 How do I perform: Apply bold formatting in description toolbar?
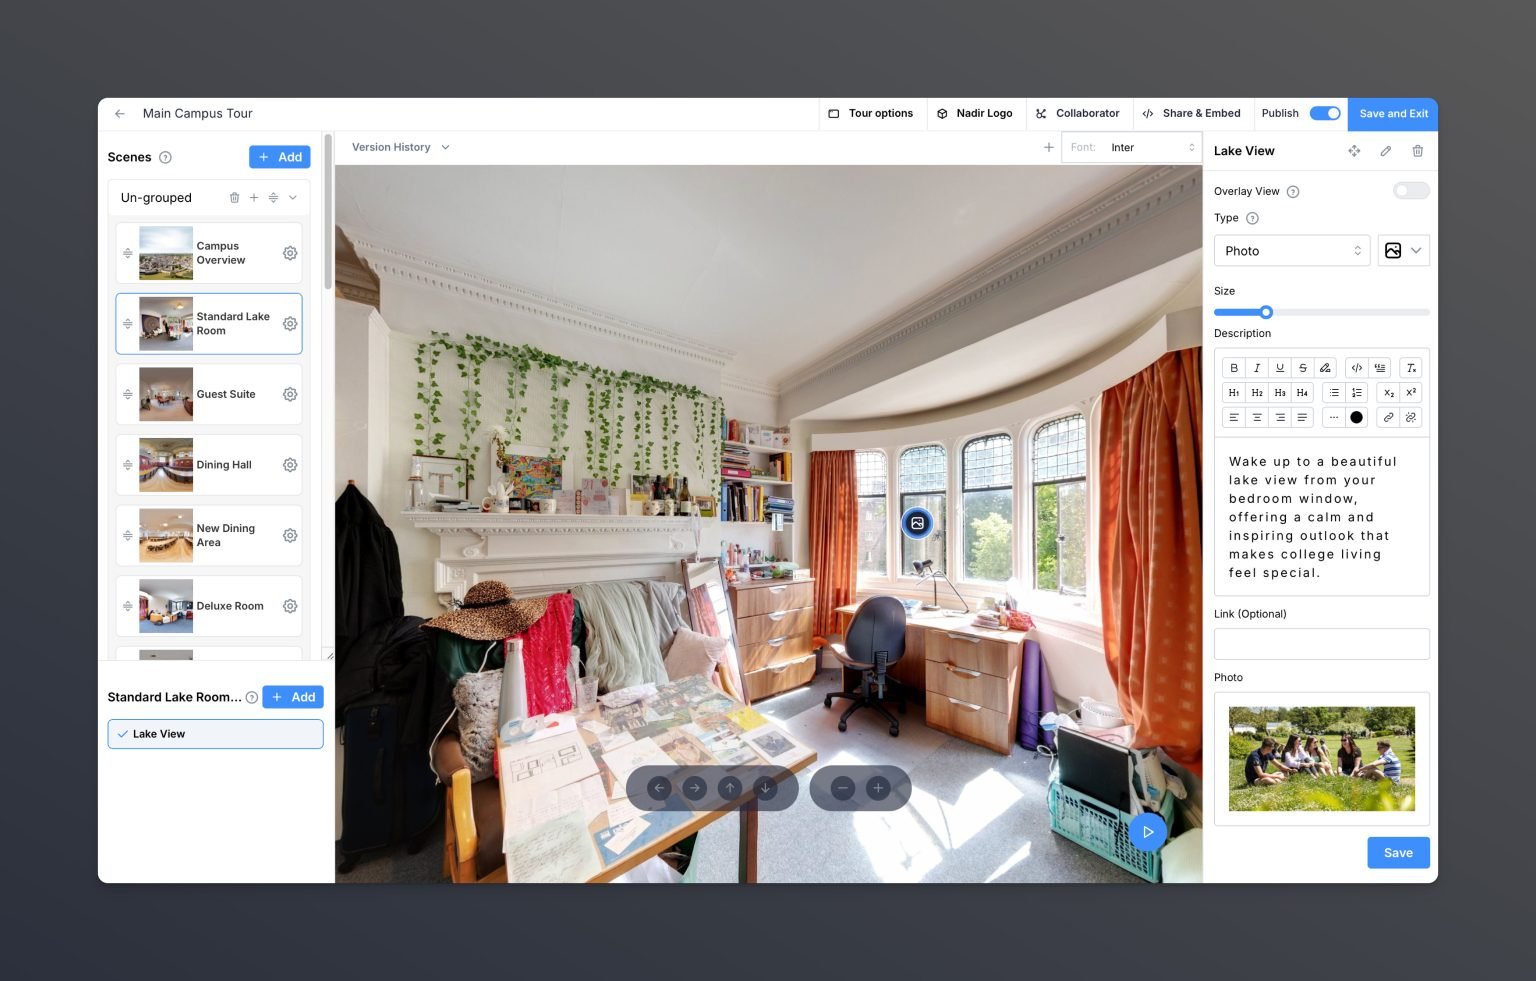(1234, 368)
